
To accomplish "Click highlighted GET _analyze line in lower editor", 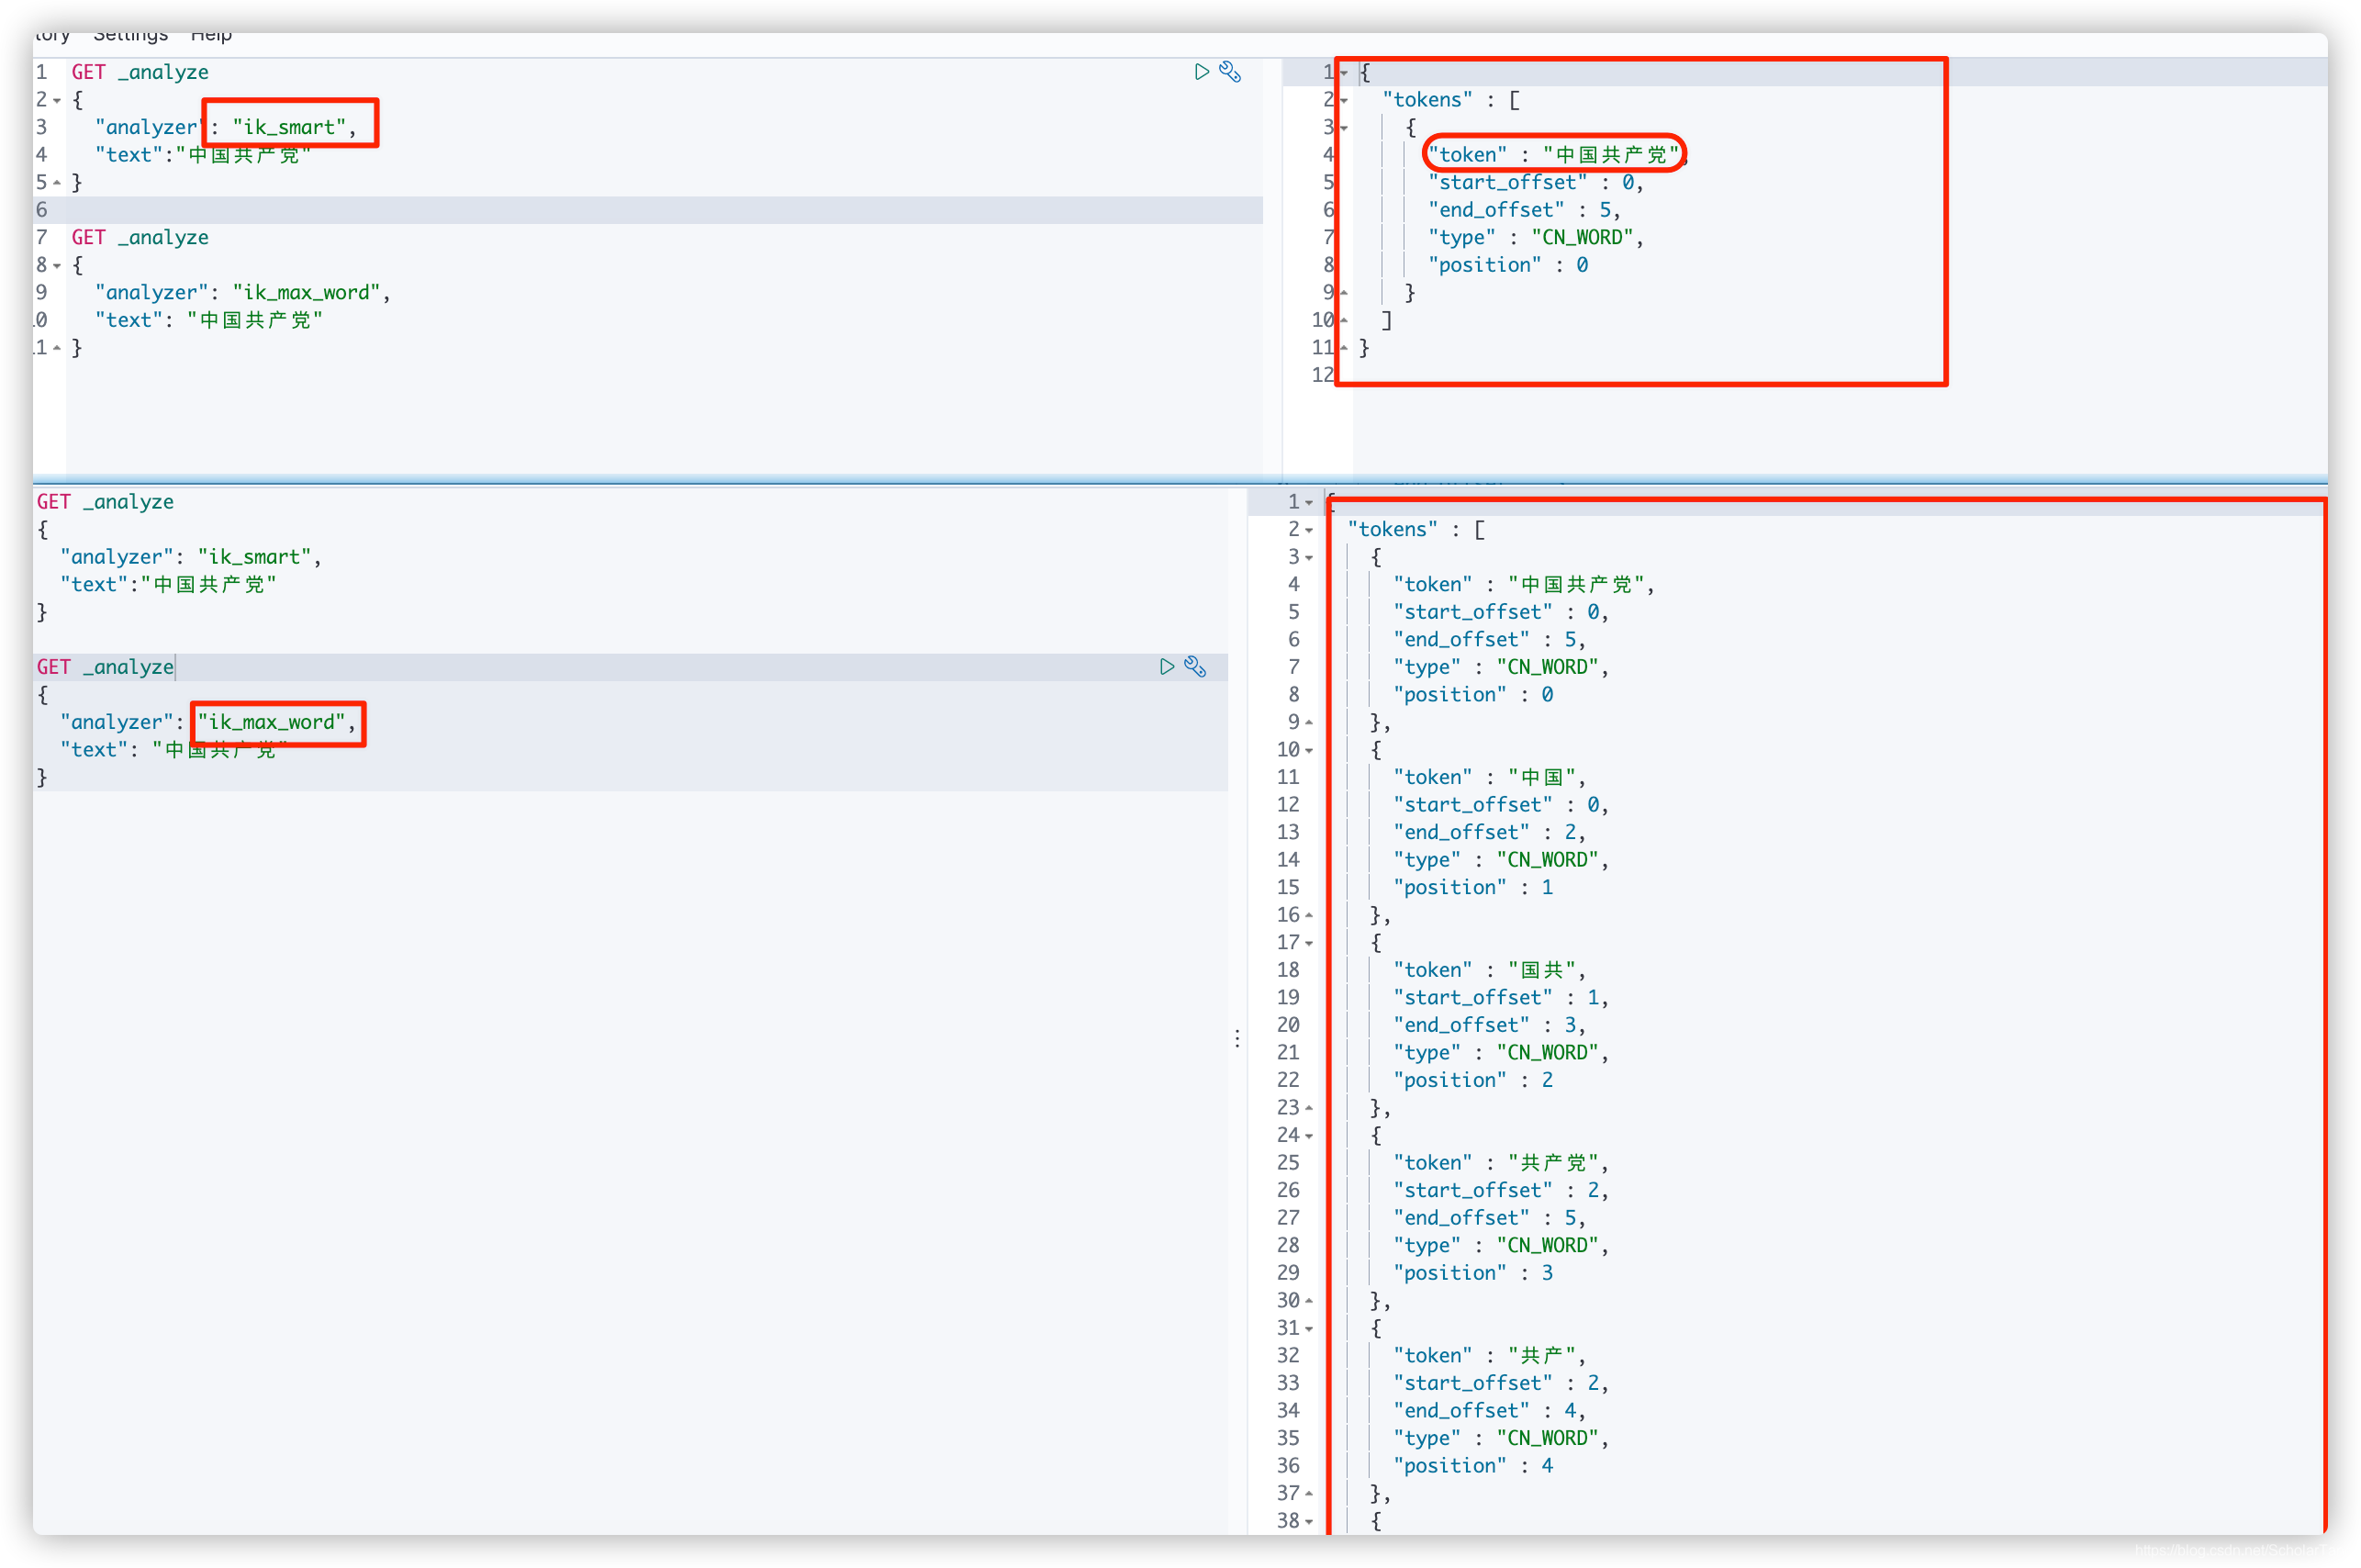I will tap(105, 667).
